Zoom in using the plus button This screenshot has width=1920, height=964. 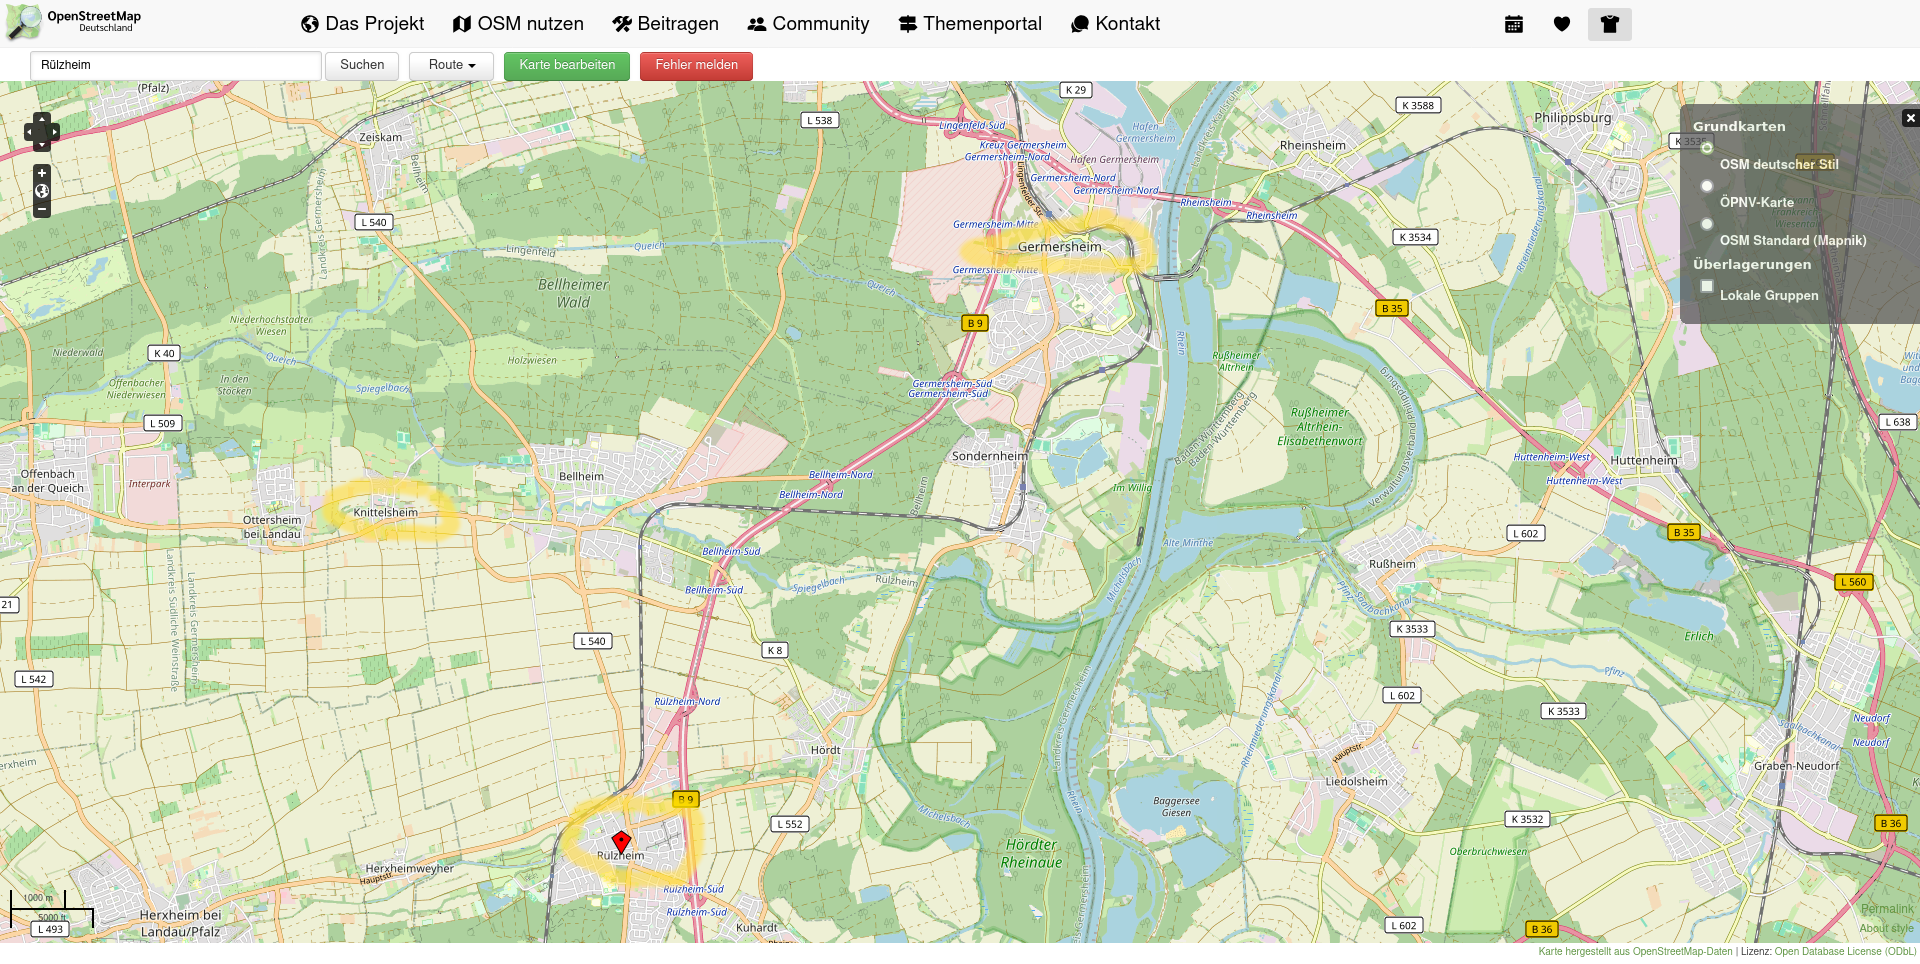[41, 173]
